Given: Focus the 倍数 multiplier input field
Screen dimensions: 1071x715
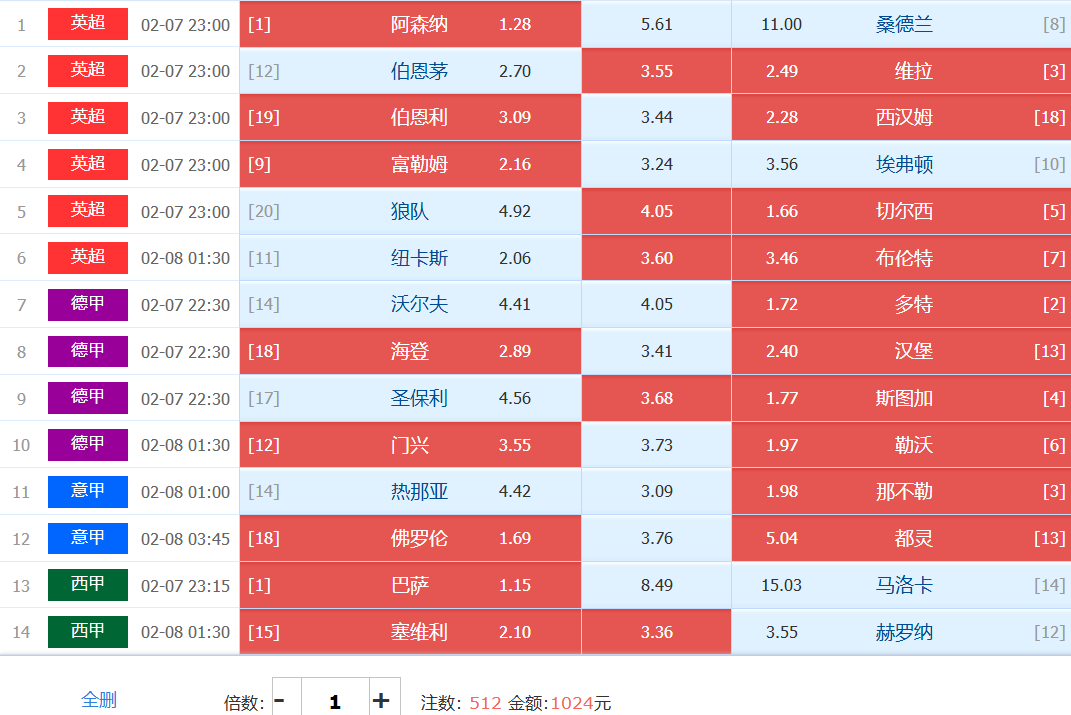Looking at the screenshot, I should pyautogui.click(x=334, y=700).
